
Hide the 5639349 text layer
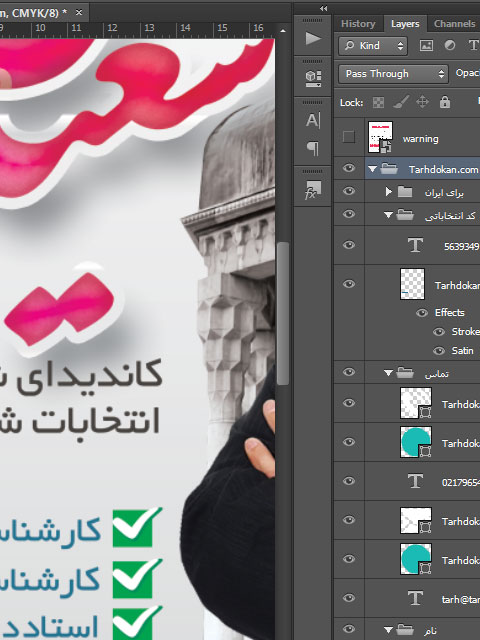coord(349,245)
